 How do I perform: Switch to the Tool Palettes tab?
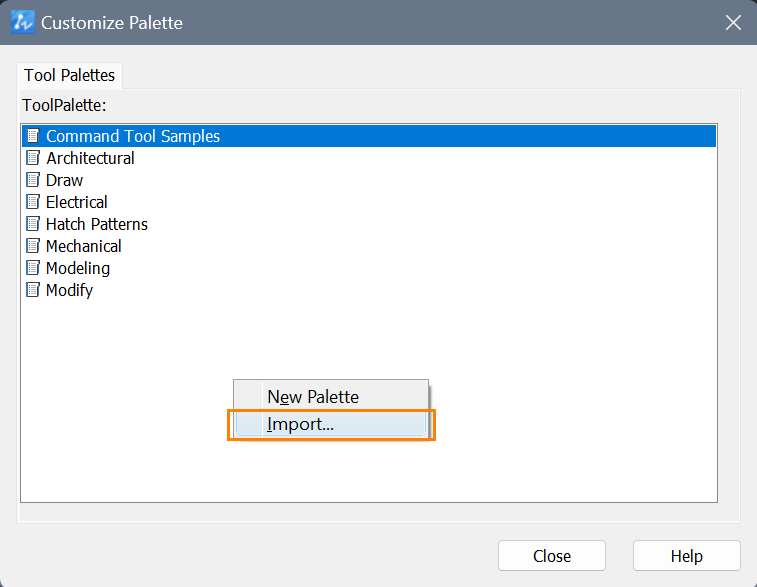70,75
